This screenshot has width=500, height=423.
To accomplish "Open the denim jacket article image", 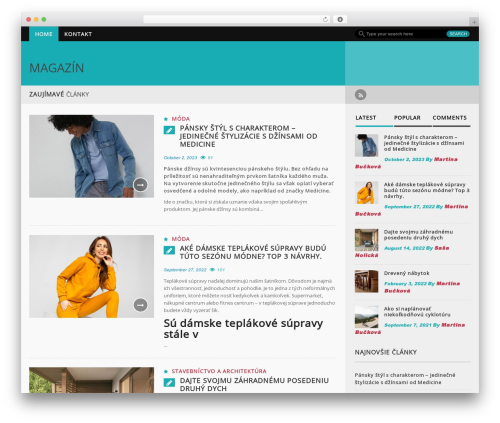I will click(x=91, y=156).
